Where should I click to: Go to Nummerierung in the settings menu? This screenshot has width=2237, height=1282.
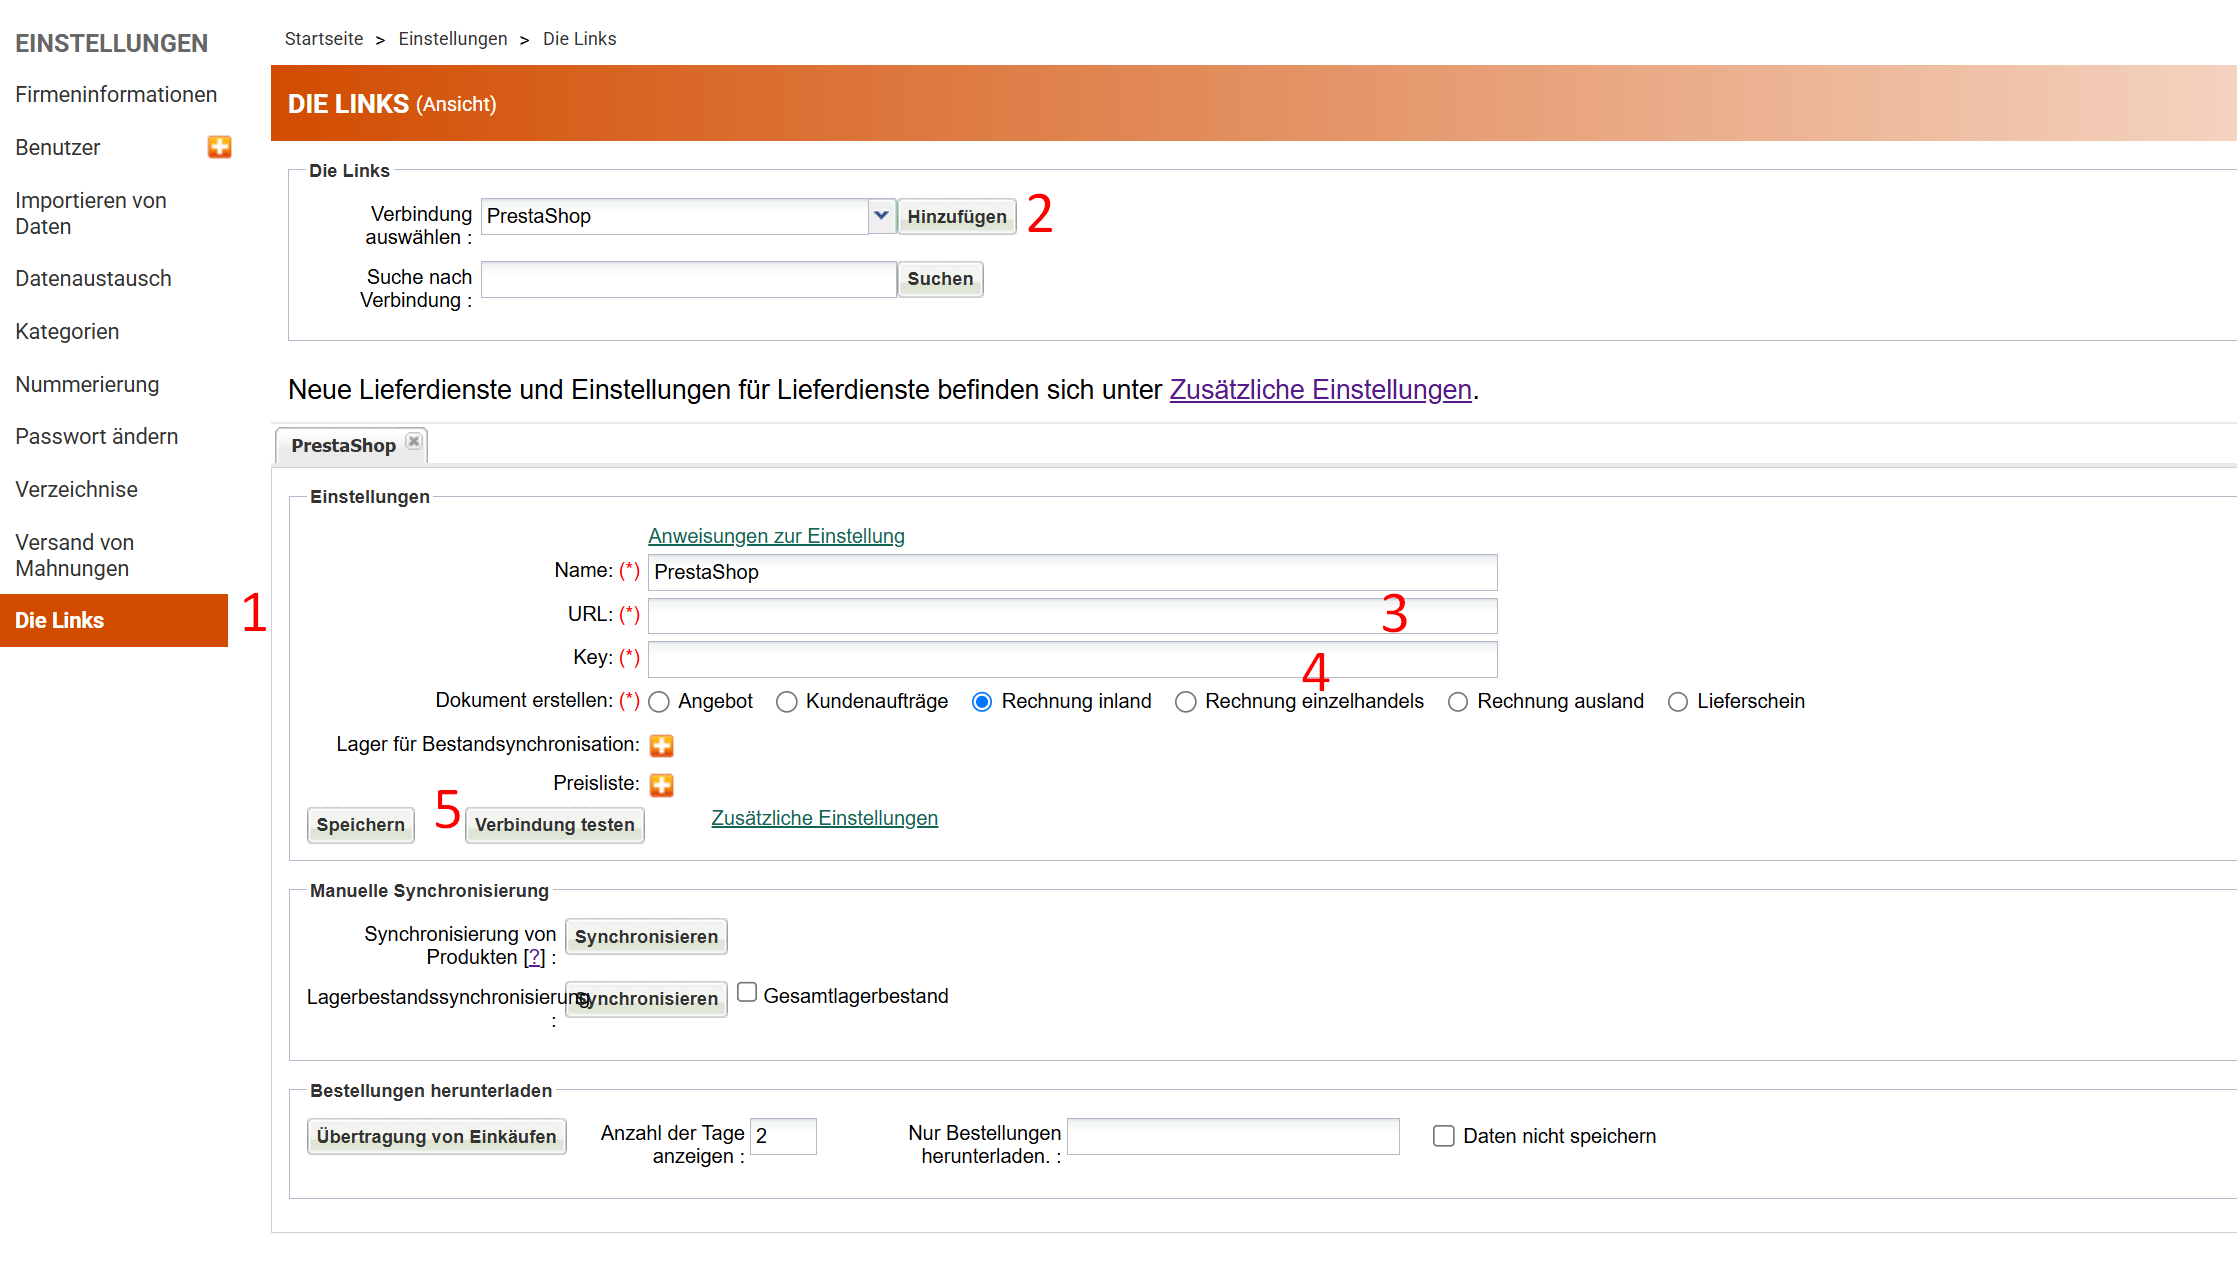point(87,384)
